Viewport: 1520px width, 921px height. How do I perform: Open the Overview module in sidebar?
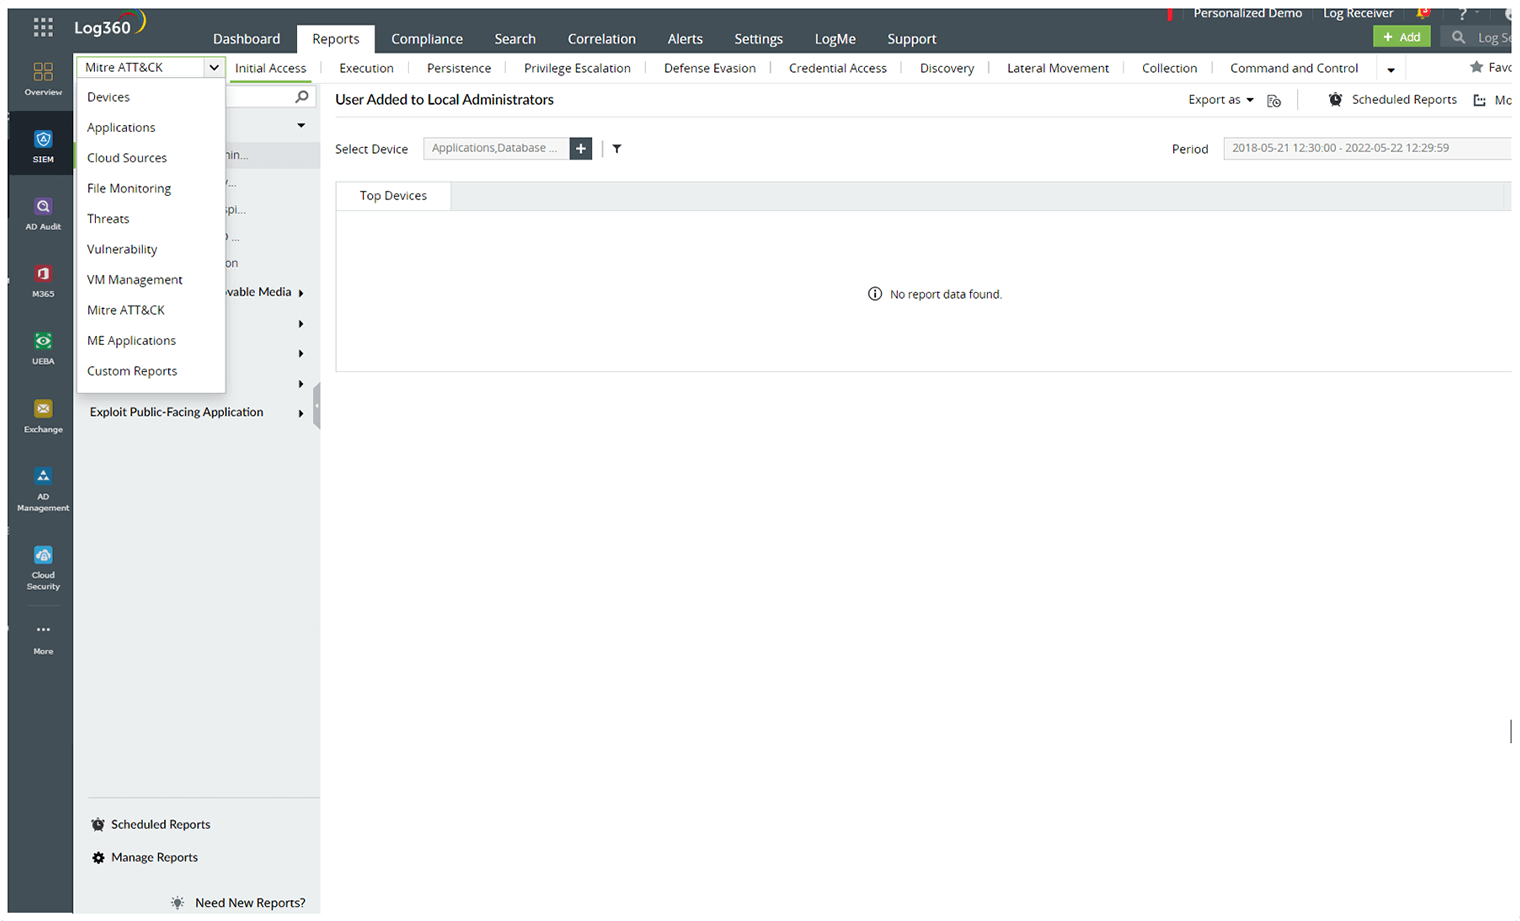[x=43, y=79]
